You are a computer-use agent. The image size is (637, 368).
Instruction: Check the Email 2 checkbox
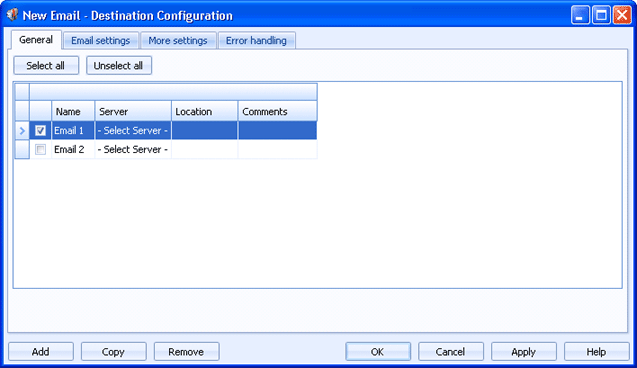40,149
